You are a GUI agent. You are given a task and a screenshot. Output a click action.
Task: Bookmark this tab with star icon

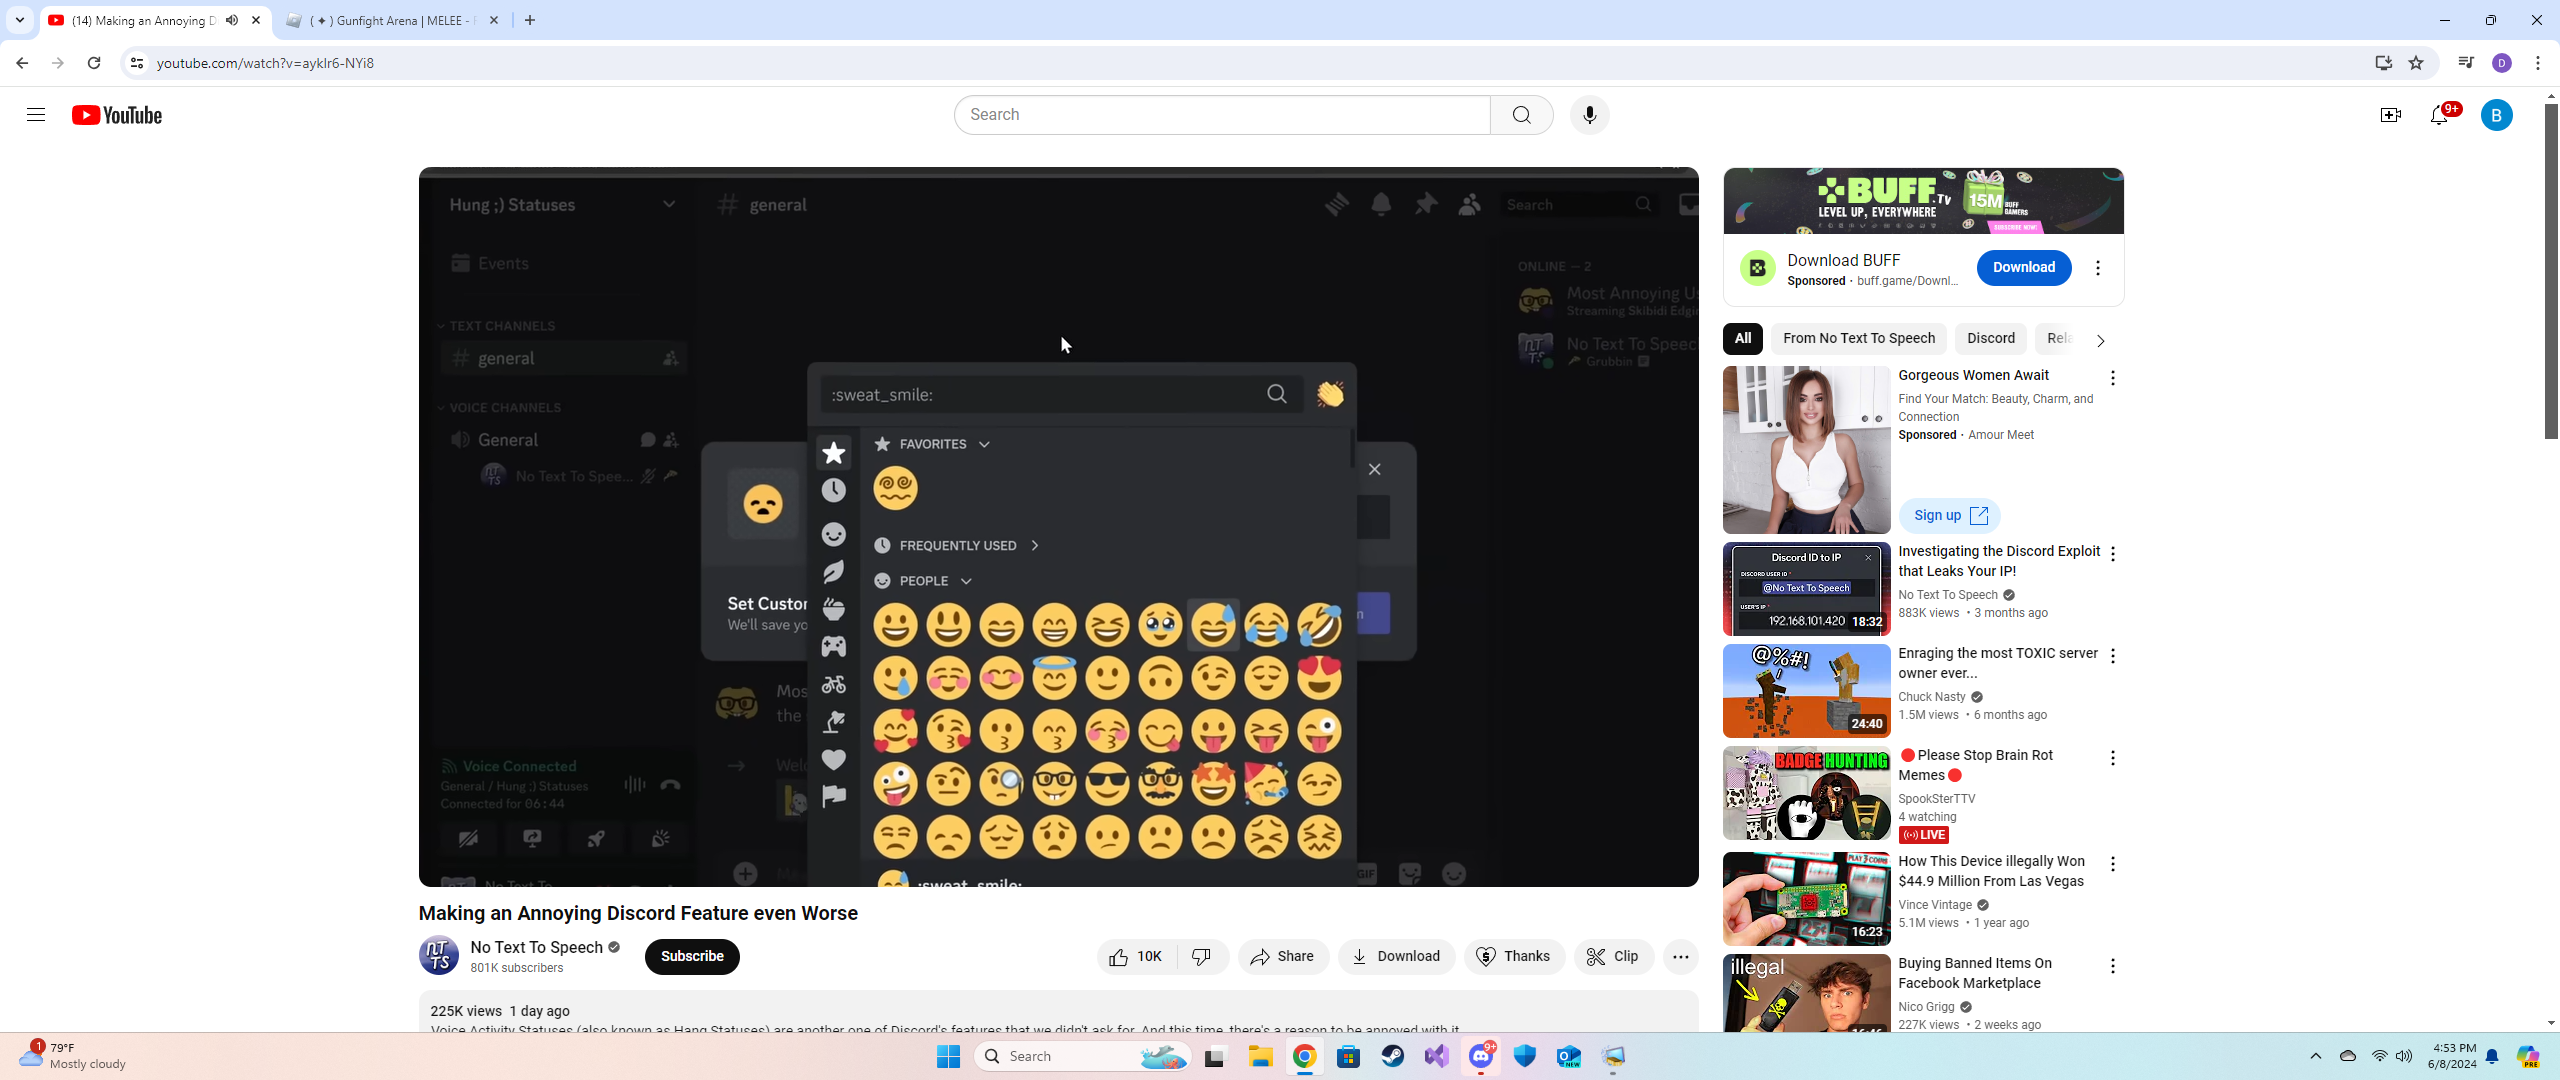coord(2416,63)
